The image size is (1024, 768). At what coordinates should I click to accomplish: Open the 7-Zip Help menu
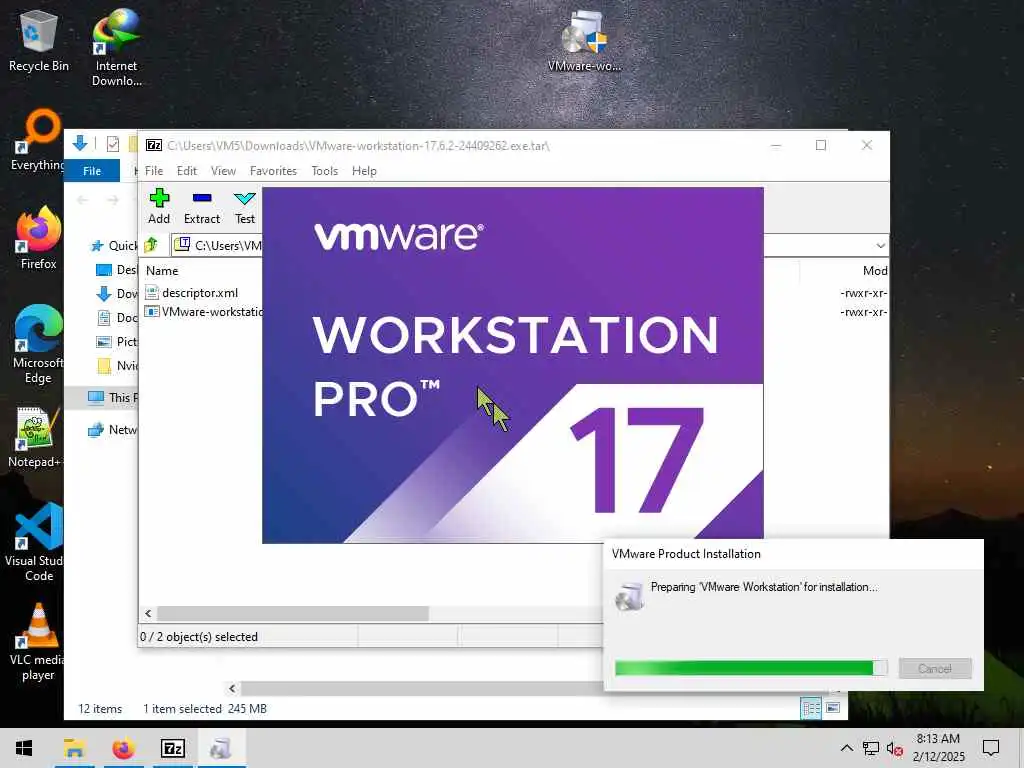(364, 170)
